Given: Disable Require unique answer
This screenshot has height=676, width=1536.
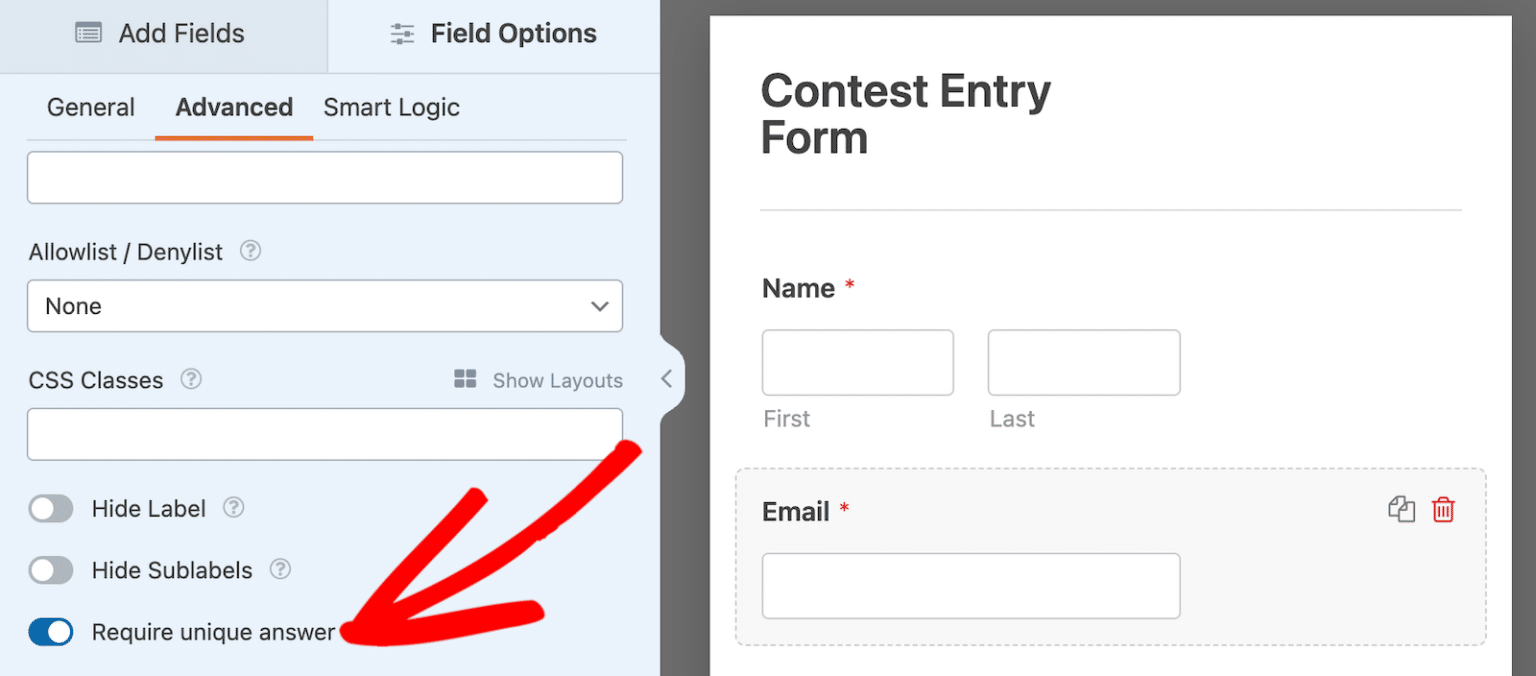Looking at the screenshot, I should pyautogui.click(x=51, y=632).
